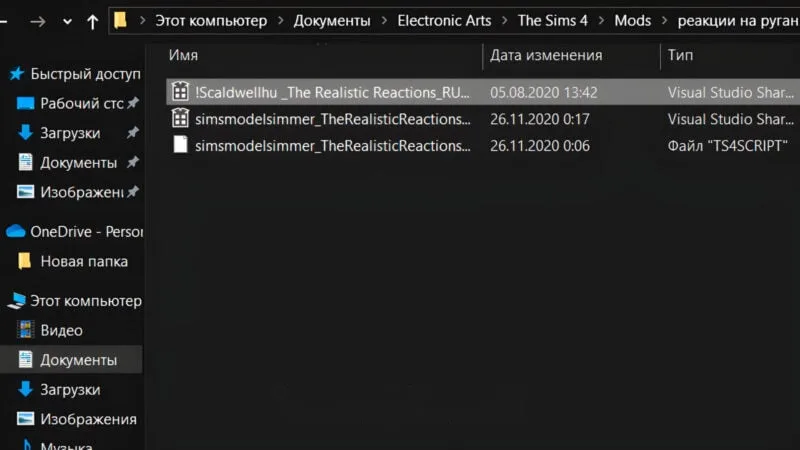The width and height of the screenshot is (800, 450).
Task: Open Новая папка in sidebar
Action: pos(84,261)
